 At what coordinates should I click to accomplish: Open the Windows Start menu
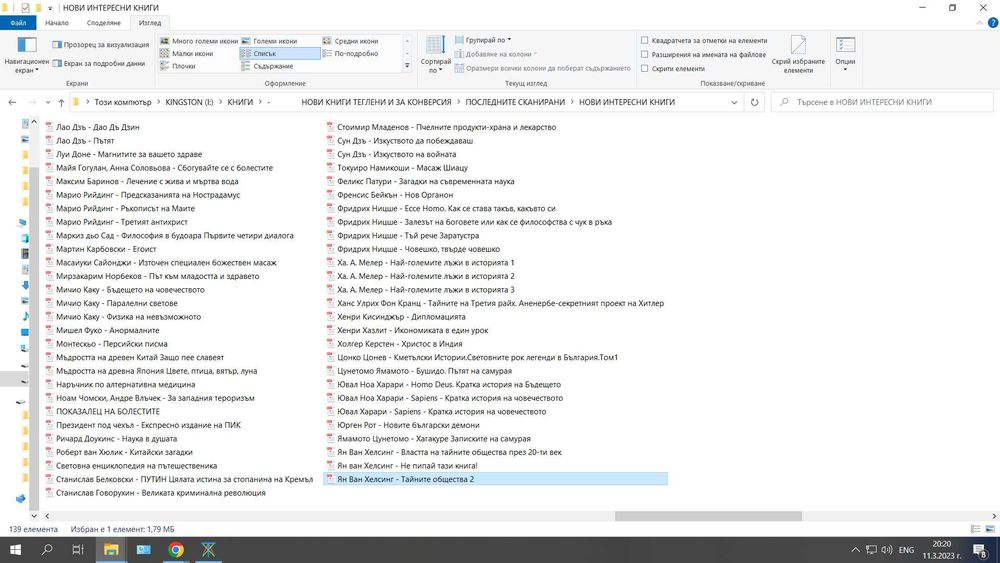click(x=15, y=550)
